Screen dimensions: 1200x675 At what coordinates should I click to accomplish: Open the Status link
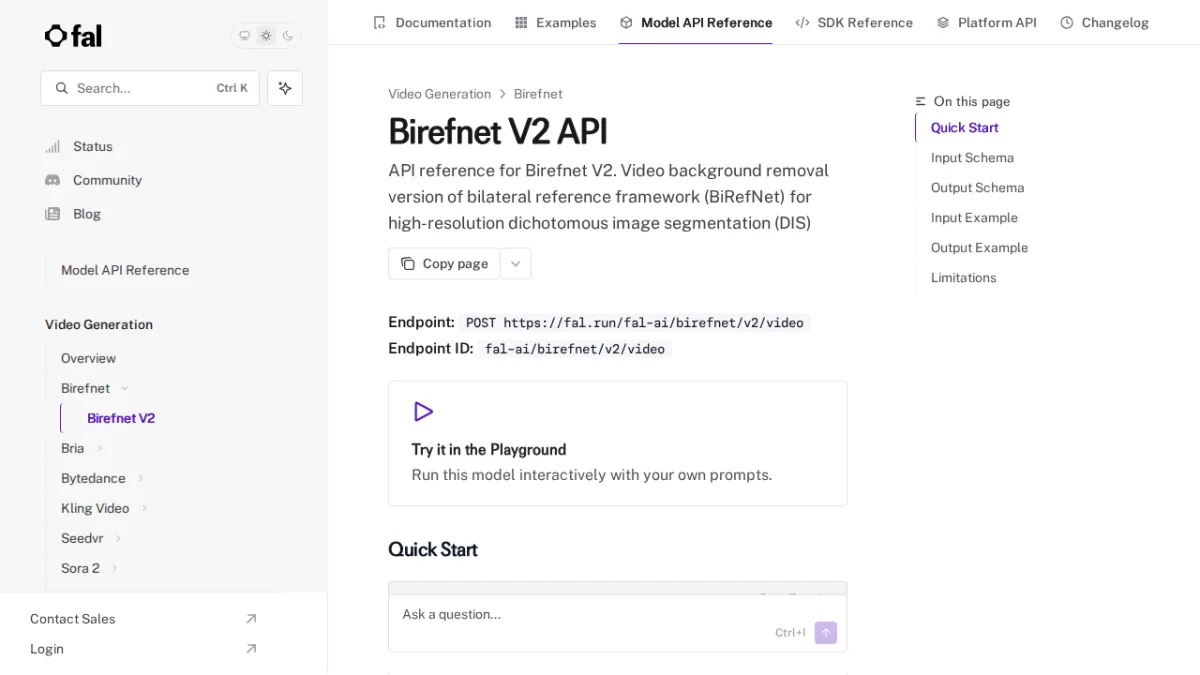(x=93, y=147)
